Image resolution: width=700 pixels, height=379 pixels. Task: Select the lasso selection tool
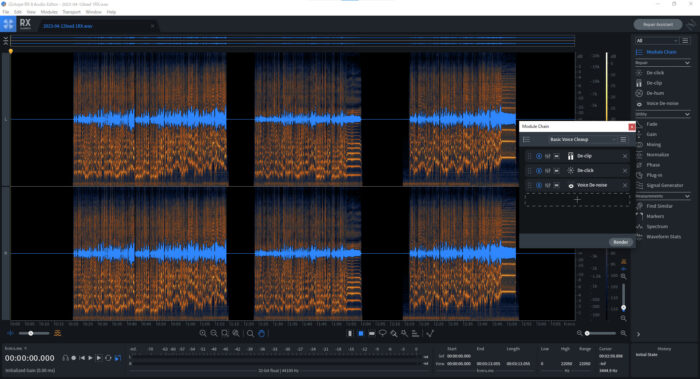click(x=383, y=333)
